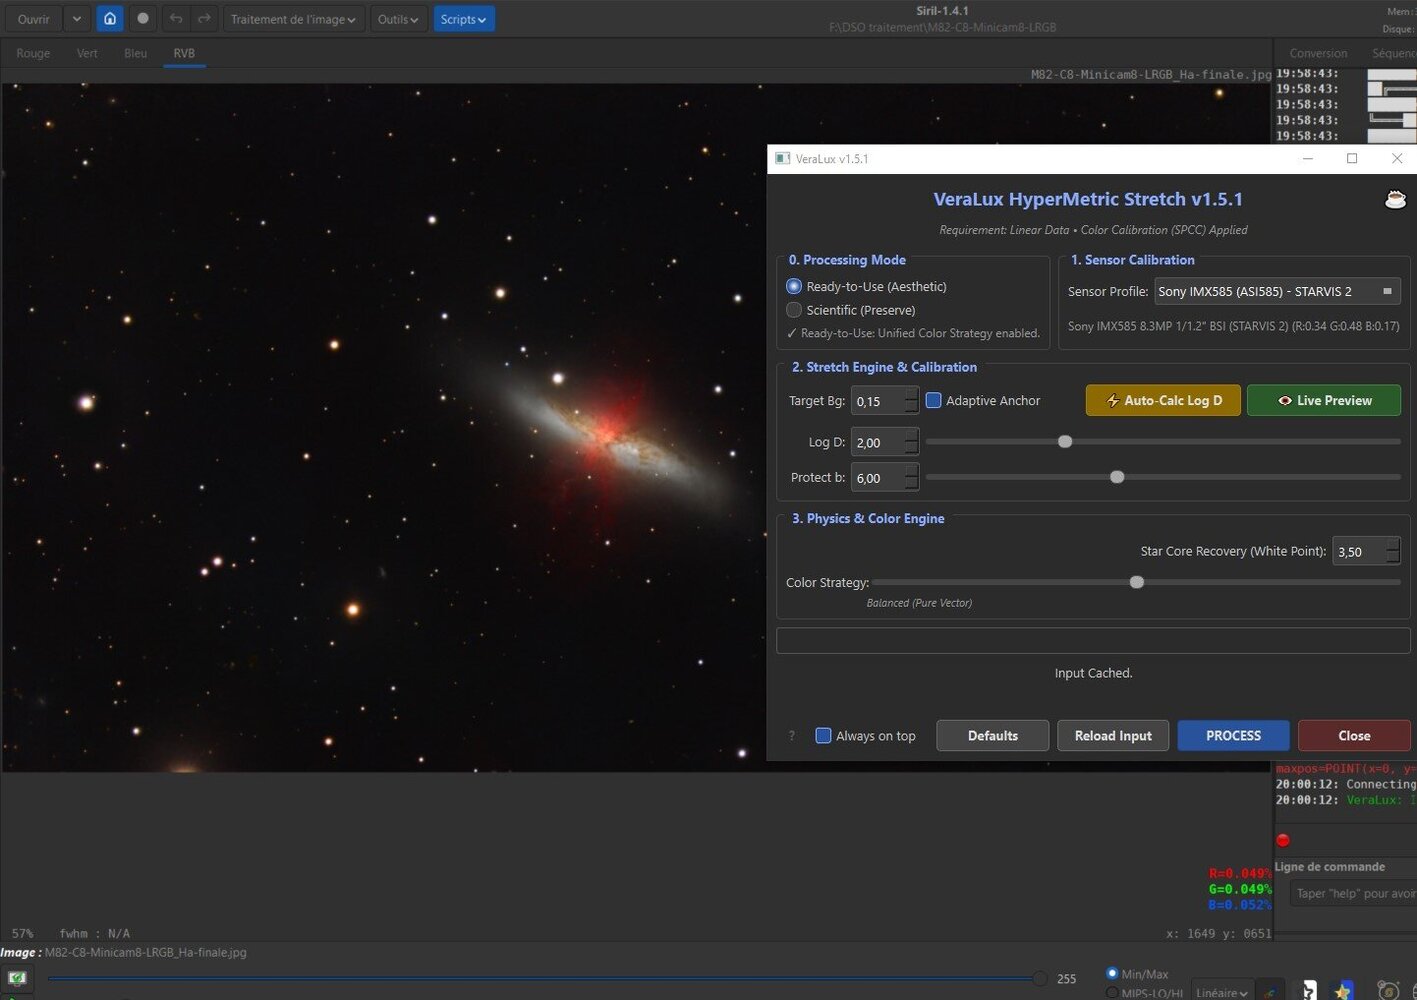Image resolution: width=1417 pixels, height=1000 pixels.
Task: Click the Color Strategy slider handle
Action: (x=1137, y=582)
